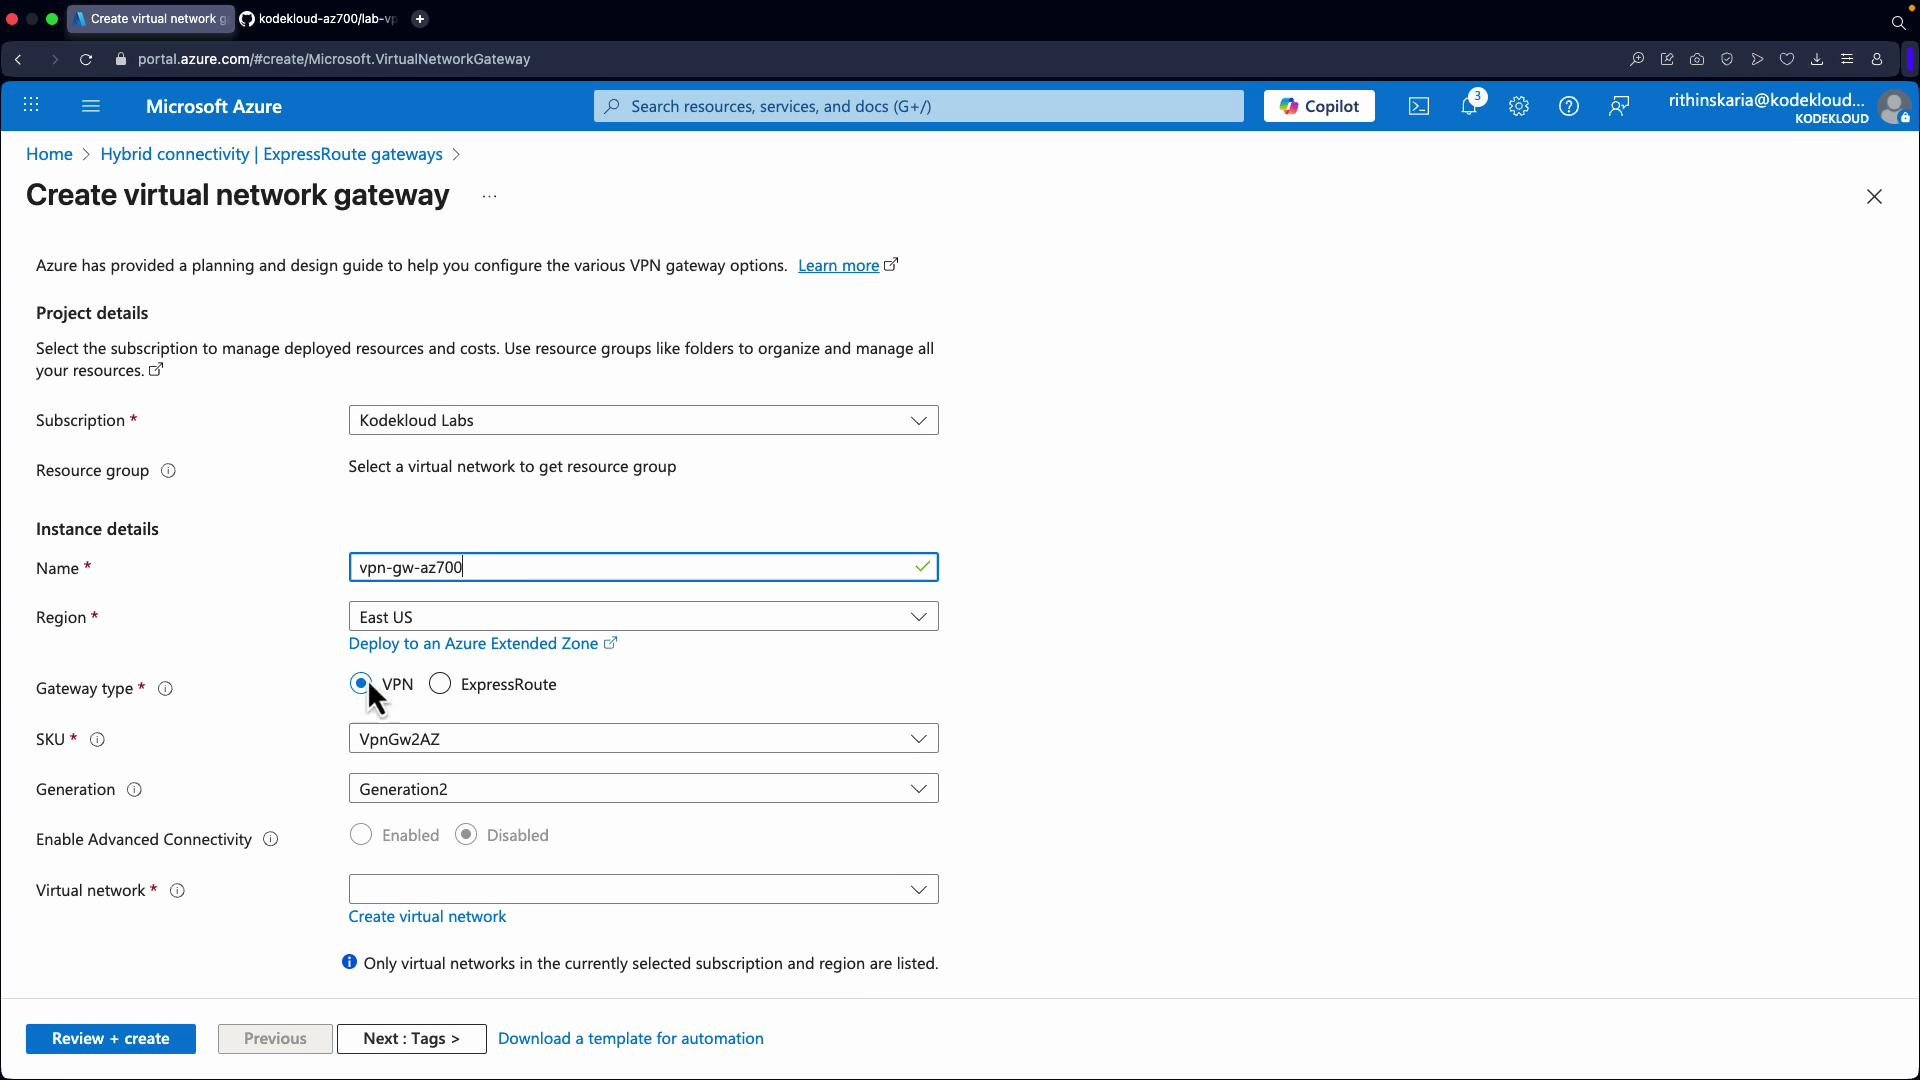Viewport: 1920px width, 1080px height.
Task: Focus the Azure search resources box
Action: [x=918, y=106]
